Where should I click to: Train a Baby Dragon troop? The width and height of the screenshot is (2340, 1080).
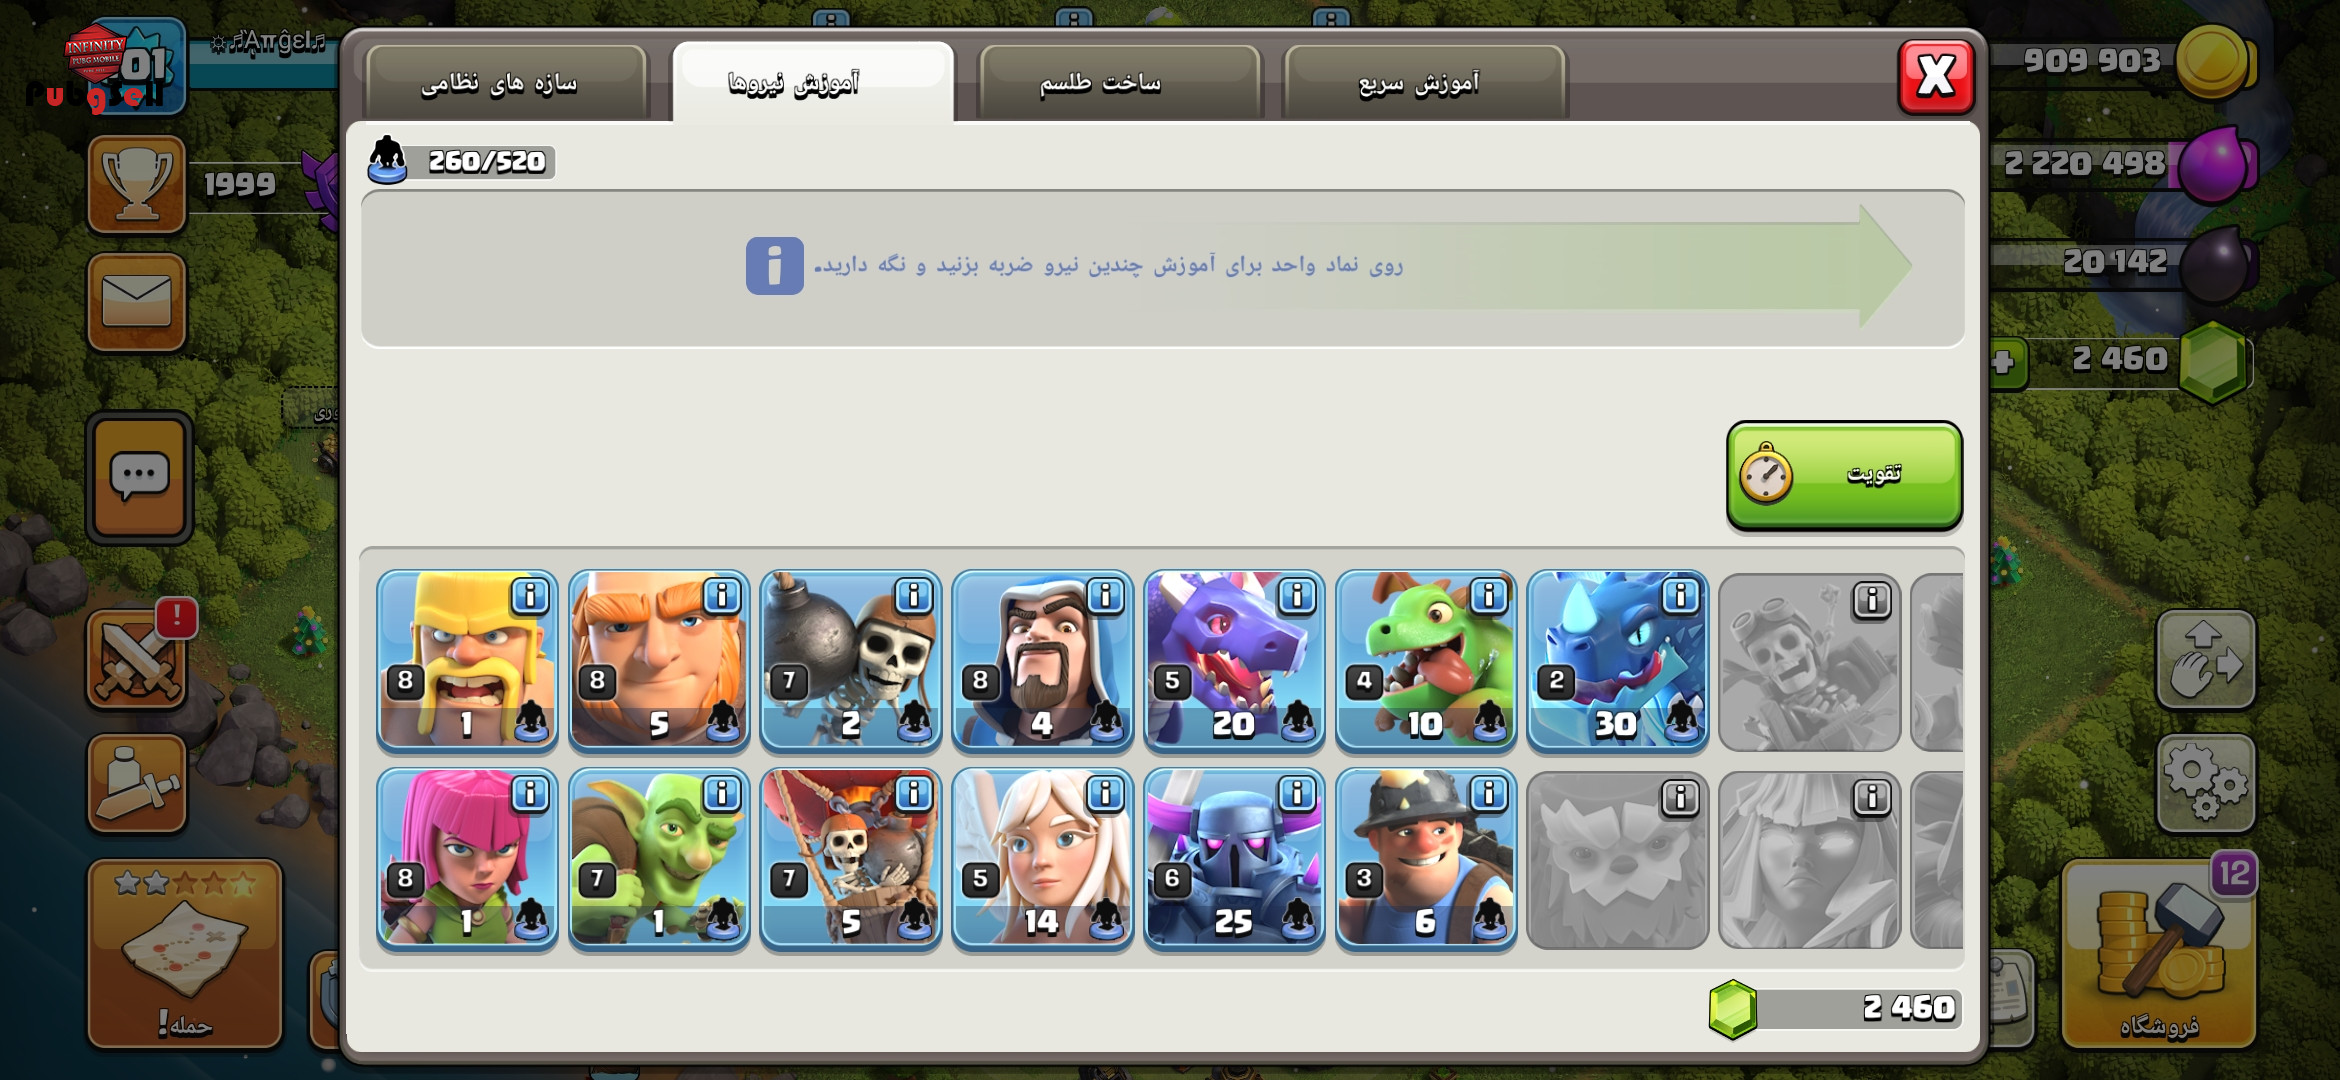[x=1427, y=660]
